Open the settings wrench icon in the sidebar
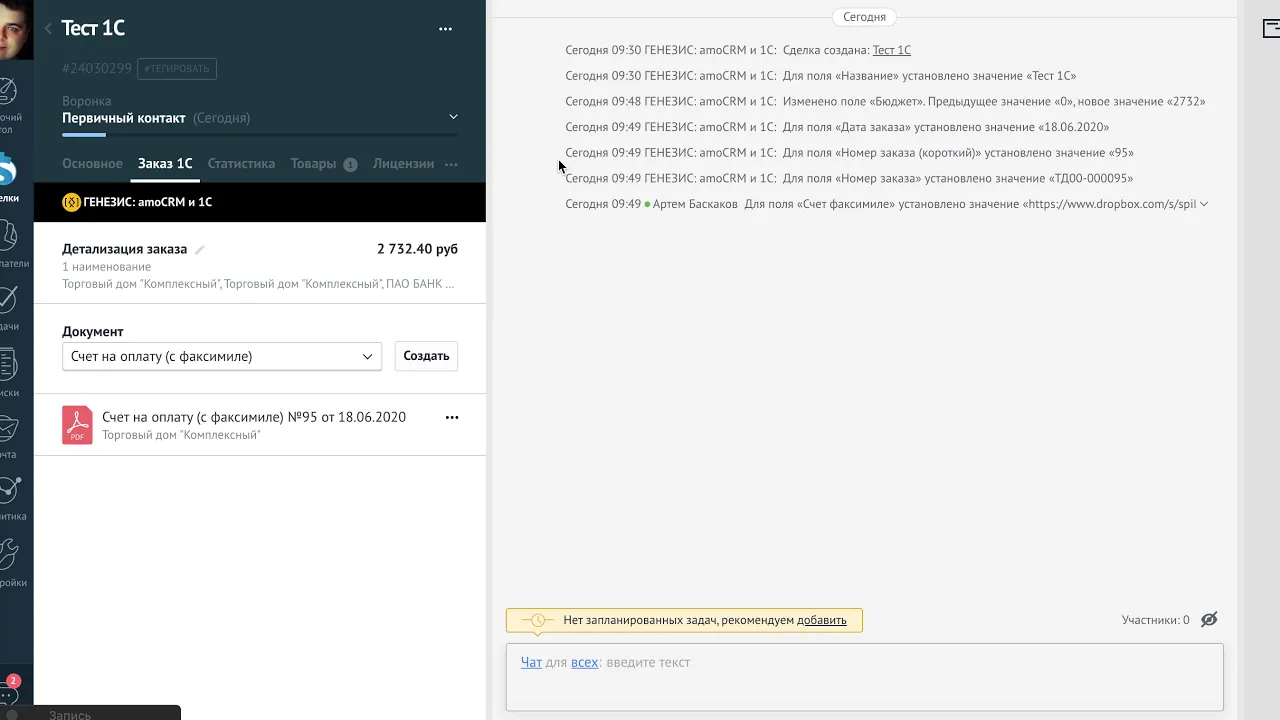1280x720 pixels. click(x=8, y=555)
